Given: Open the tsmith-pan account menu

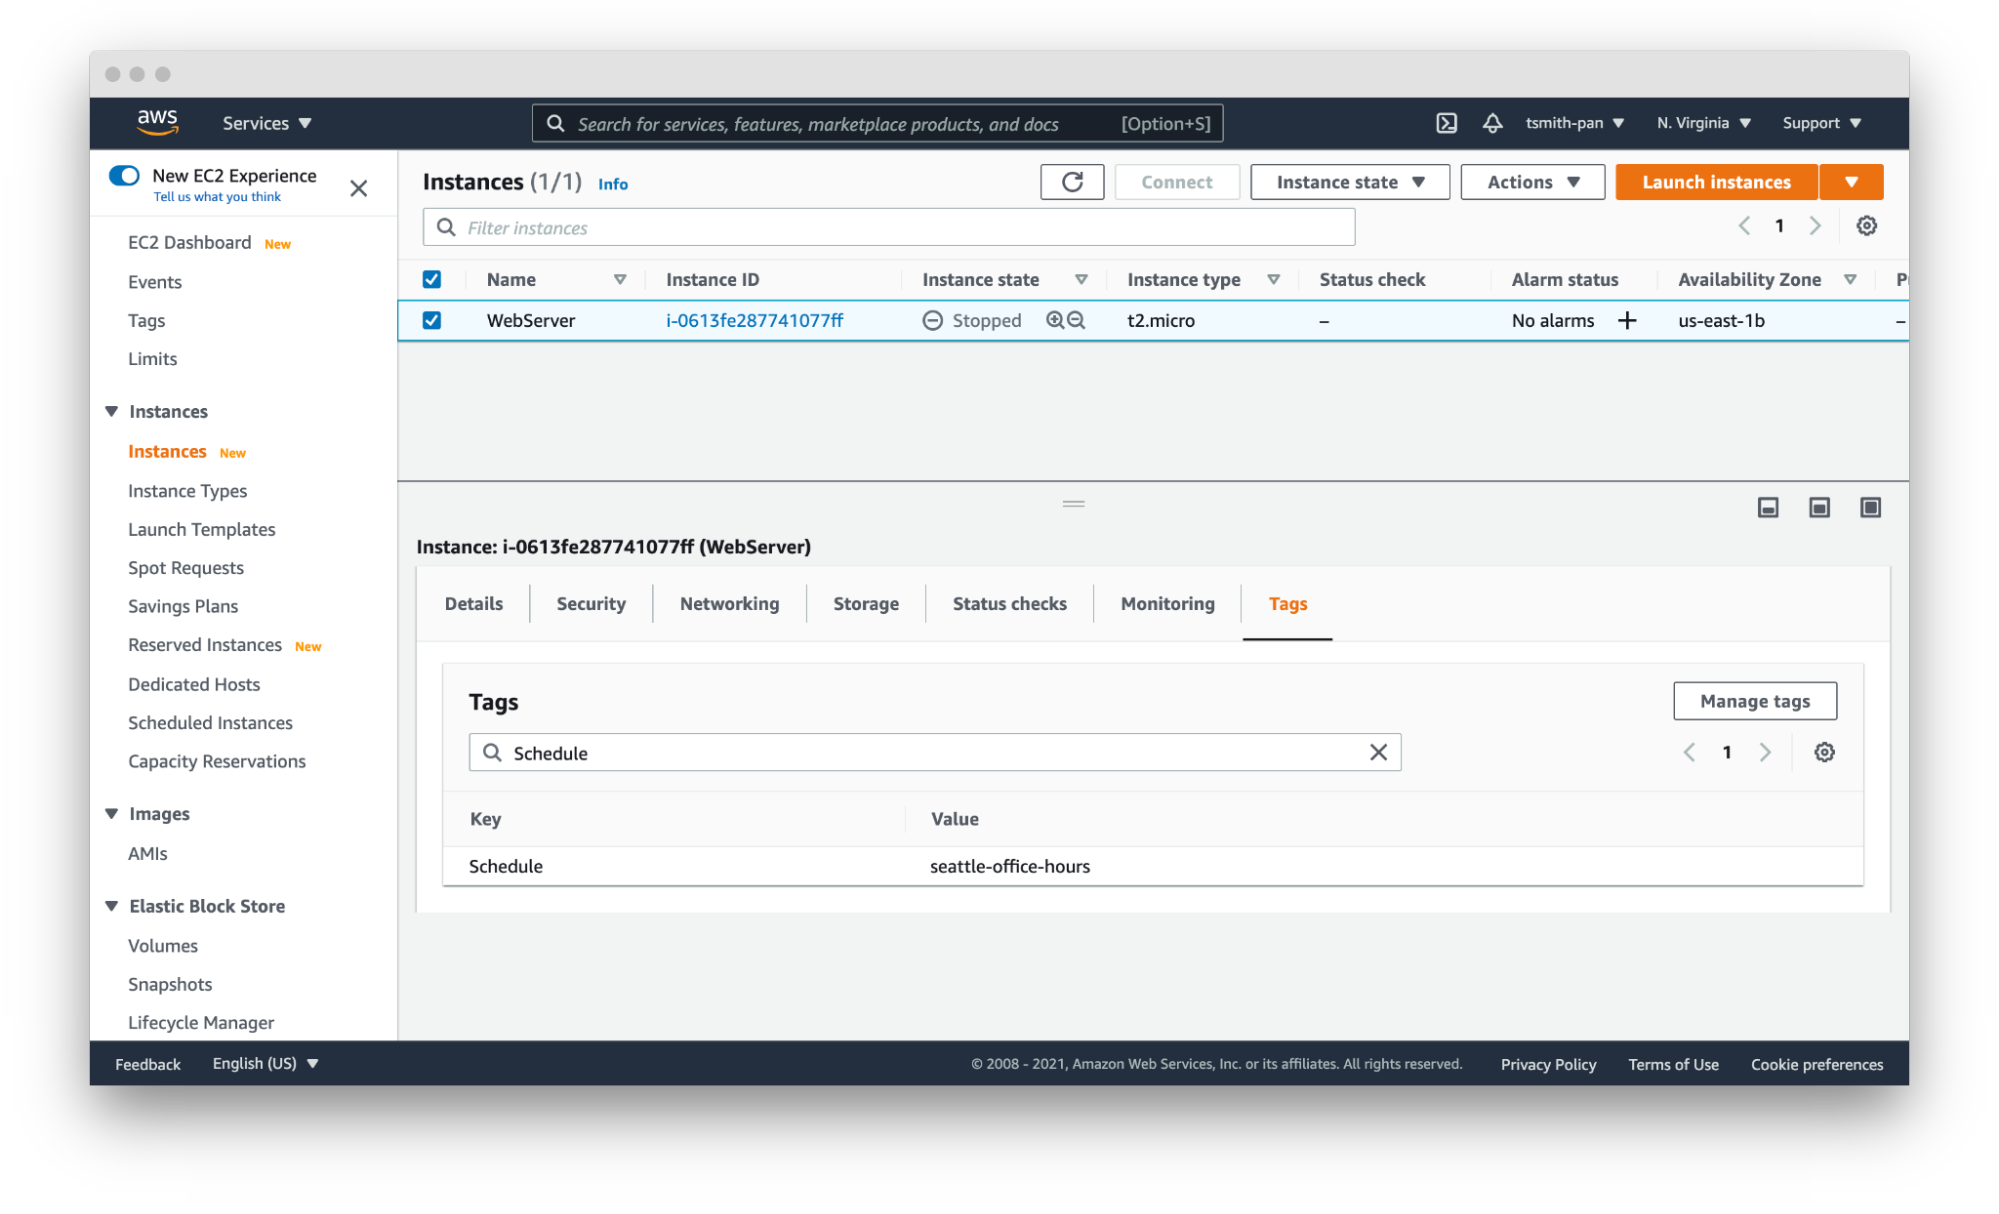Looking at the screenshot, I should [x=1574, y=123].
